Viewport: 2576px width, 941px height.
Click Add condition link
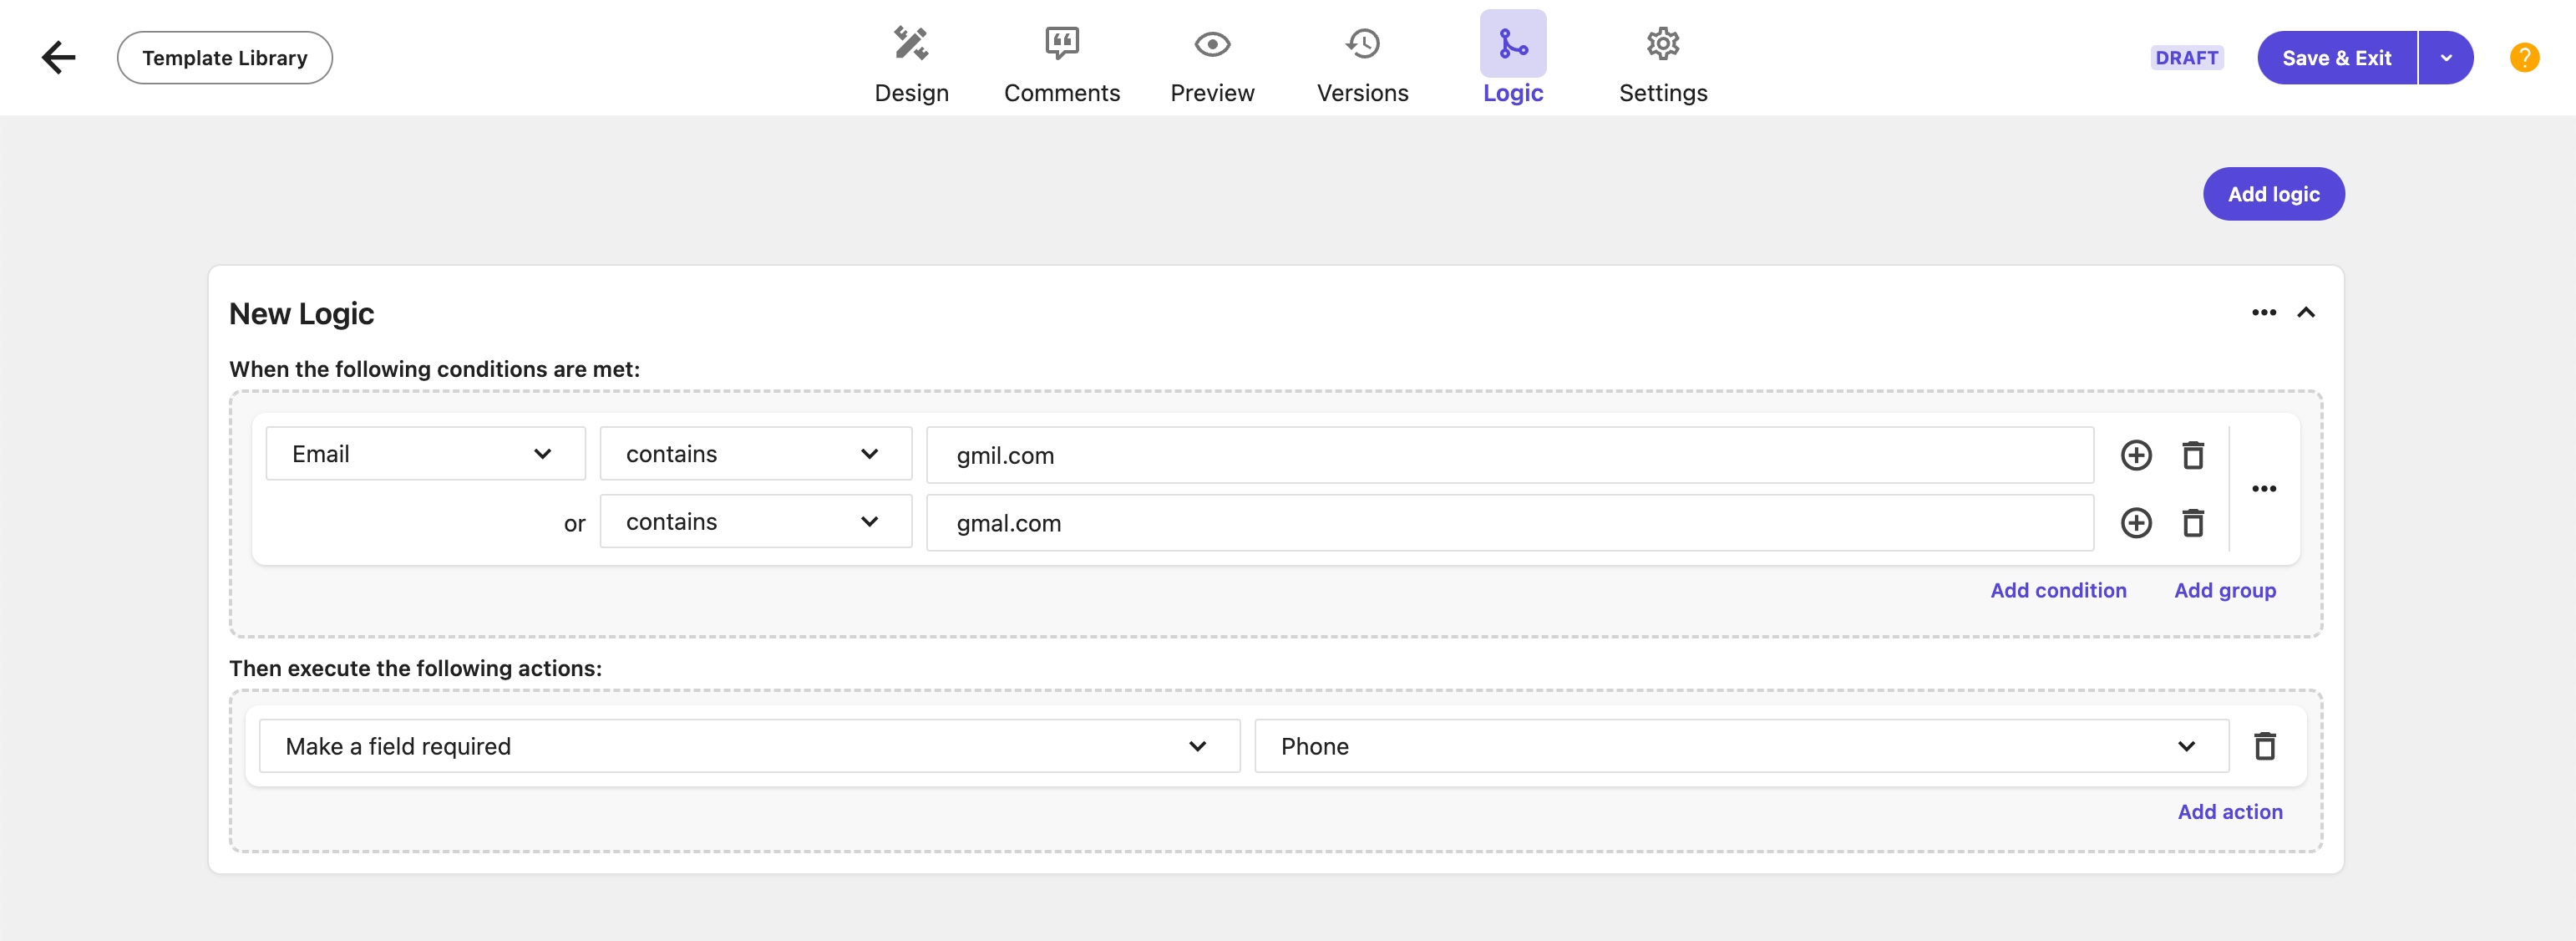[2058, 587]
